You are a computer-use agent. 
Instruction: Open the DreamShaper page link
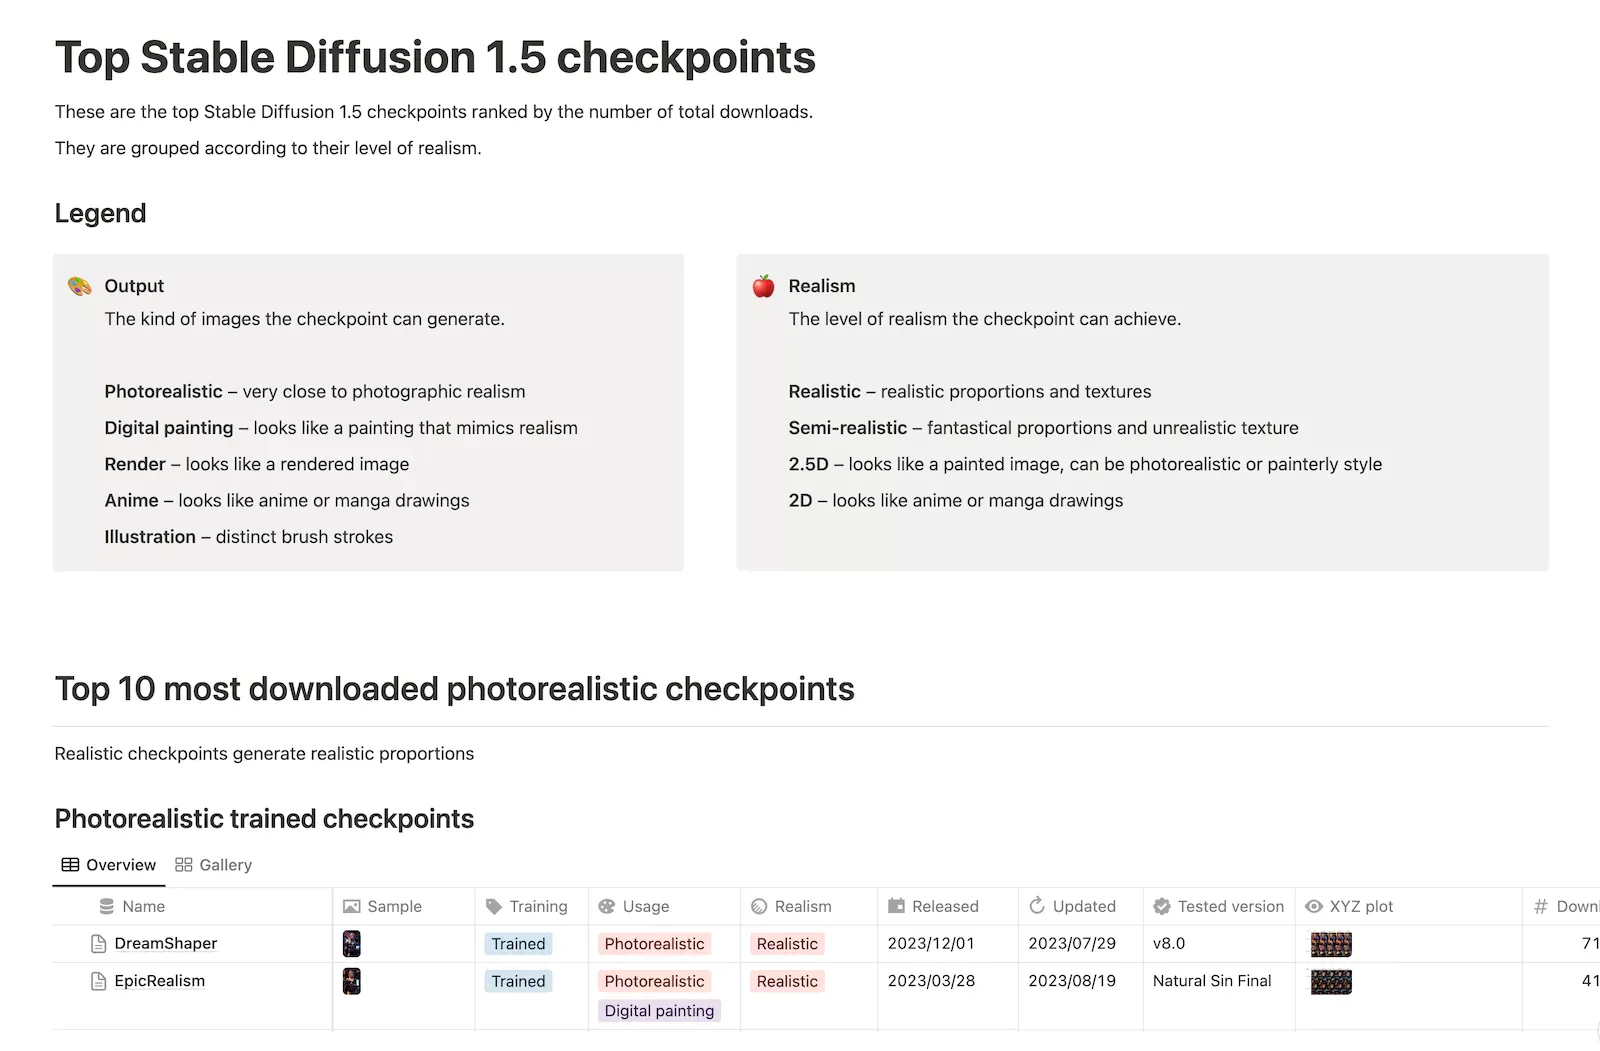tap(165, 943)
